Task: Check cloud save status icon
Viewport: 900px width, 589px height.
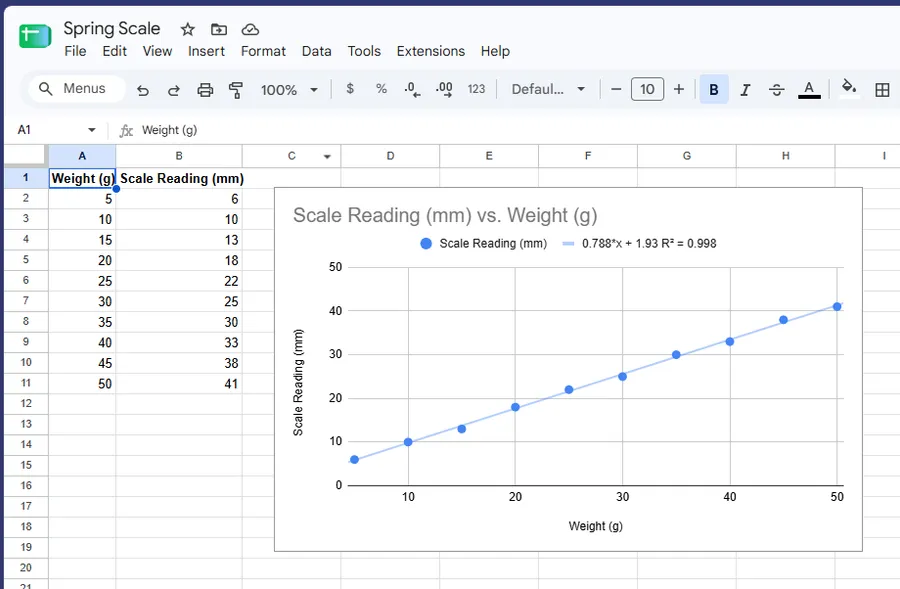Action: click(250, 29)
